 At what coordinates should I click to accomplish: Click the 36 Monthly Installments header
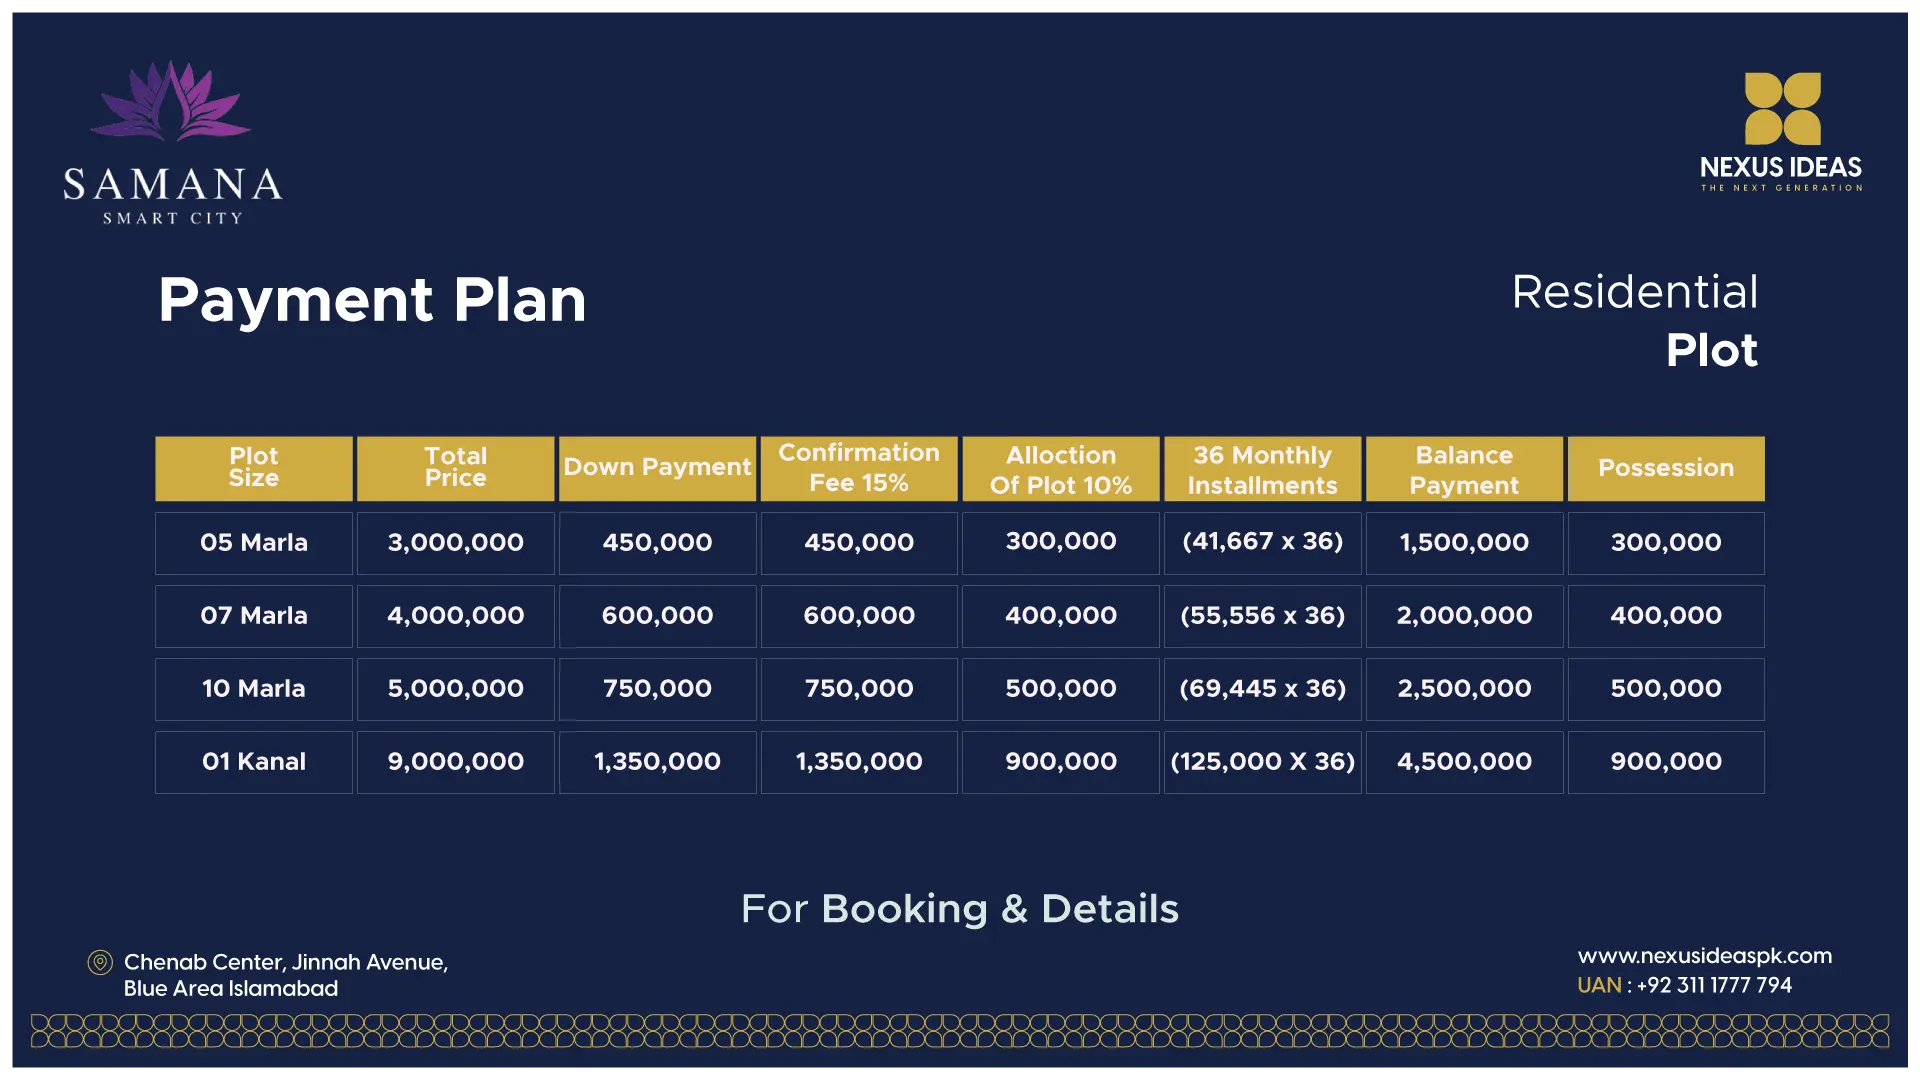pyautogui.click(x=1262, y=469)
